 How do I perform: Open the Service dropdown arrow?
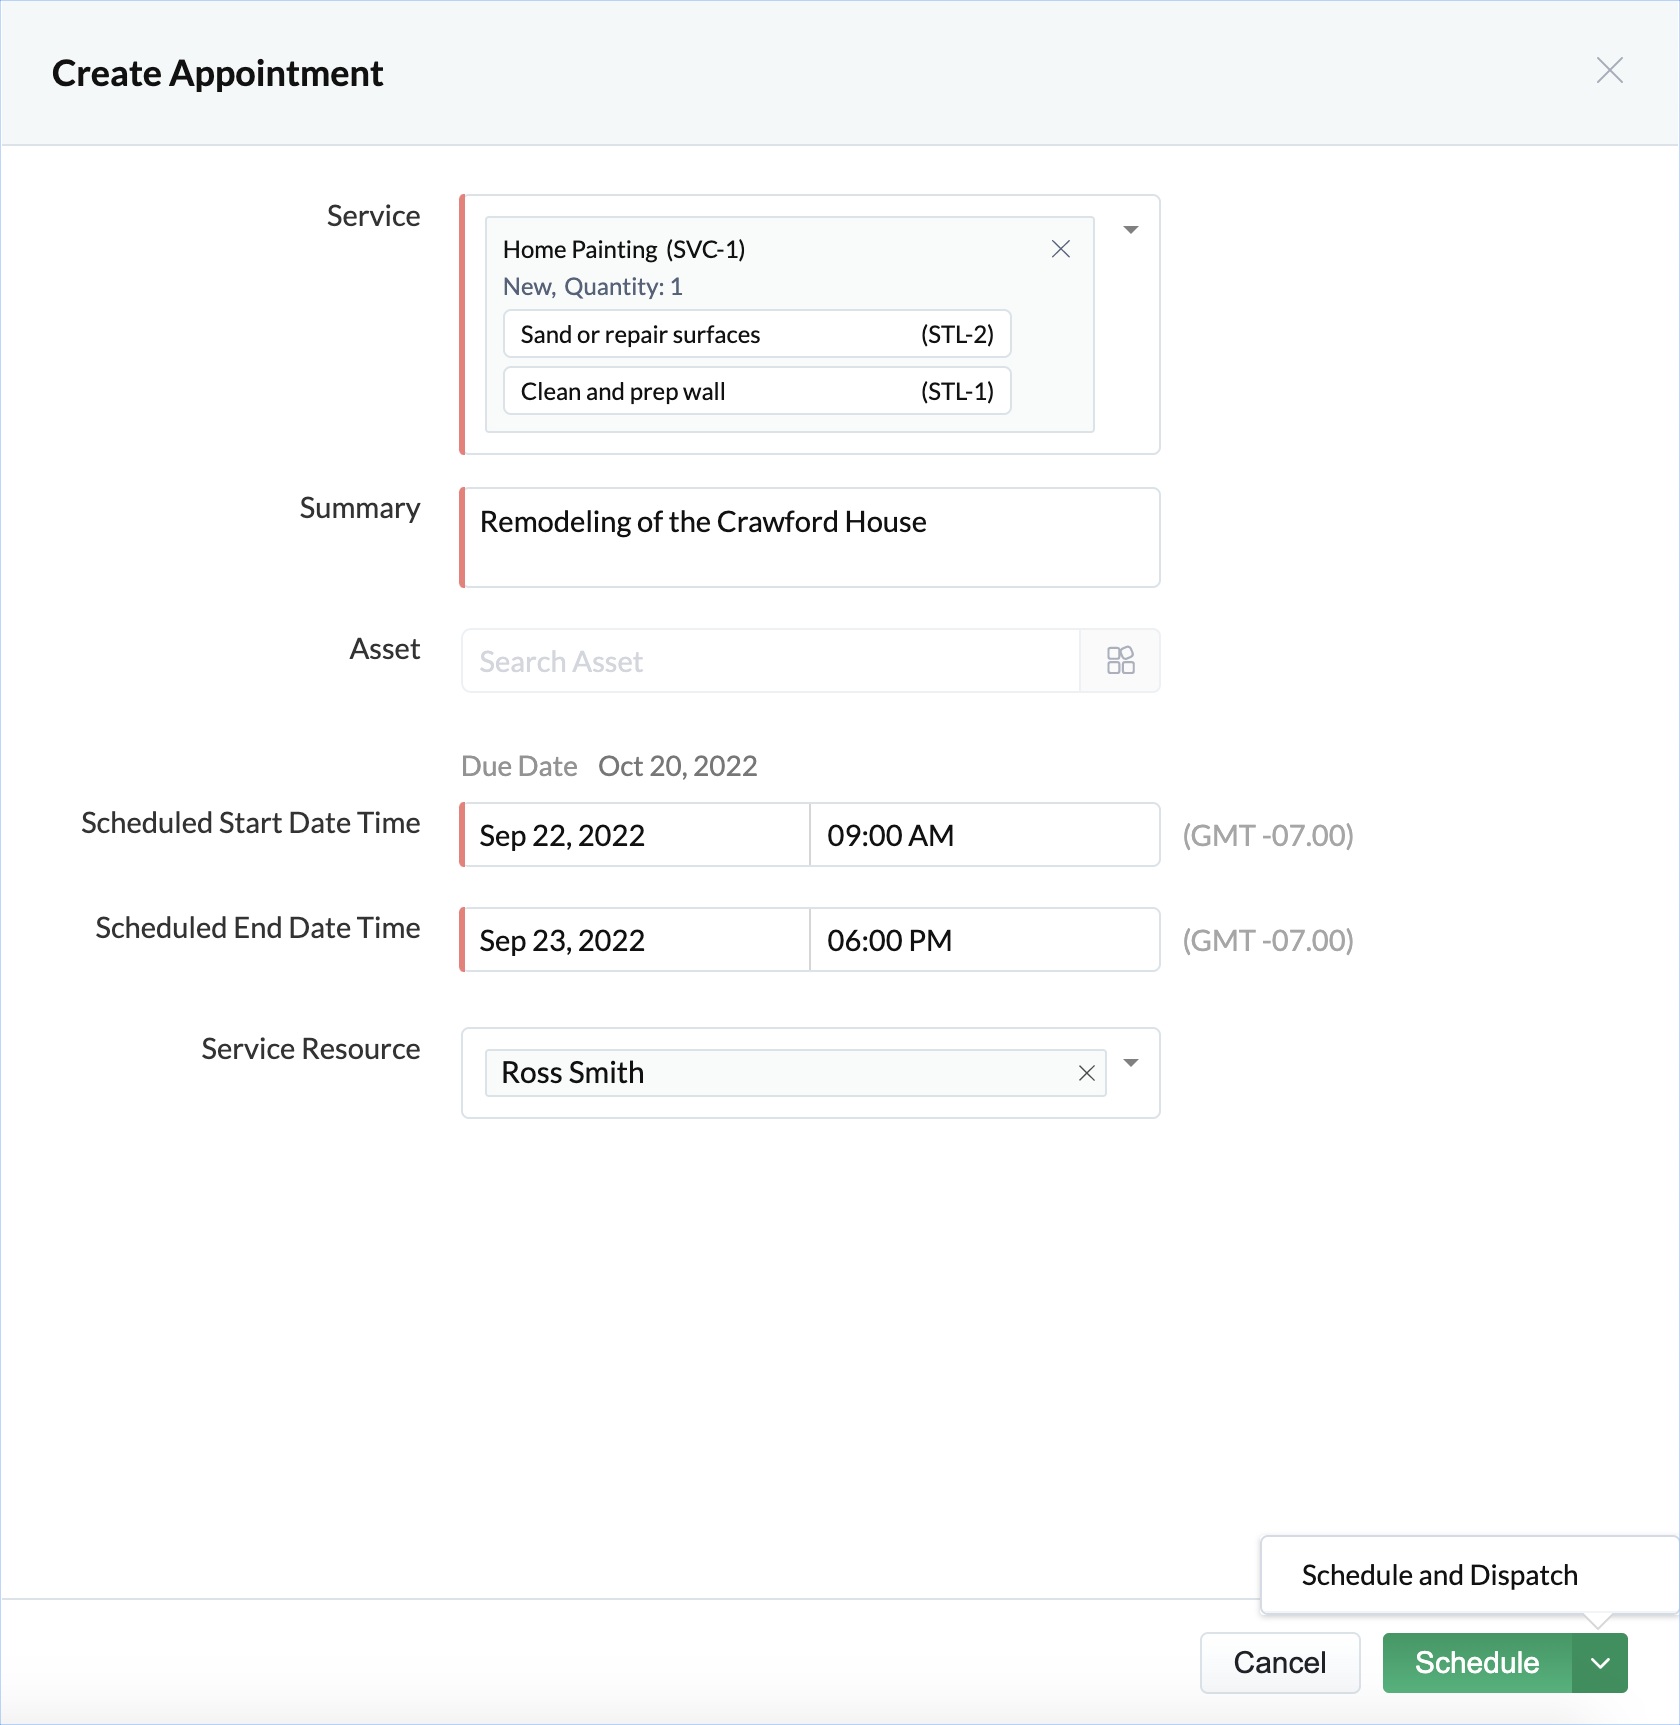(x=1131, y=230)
